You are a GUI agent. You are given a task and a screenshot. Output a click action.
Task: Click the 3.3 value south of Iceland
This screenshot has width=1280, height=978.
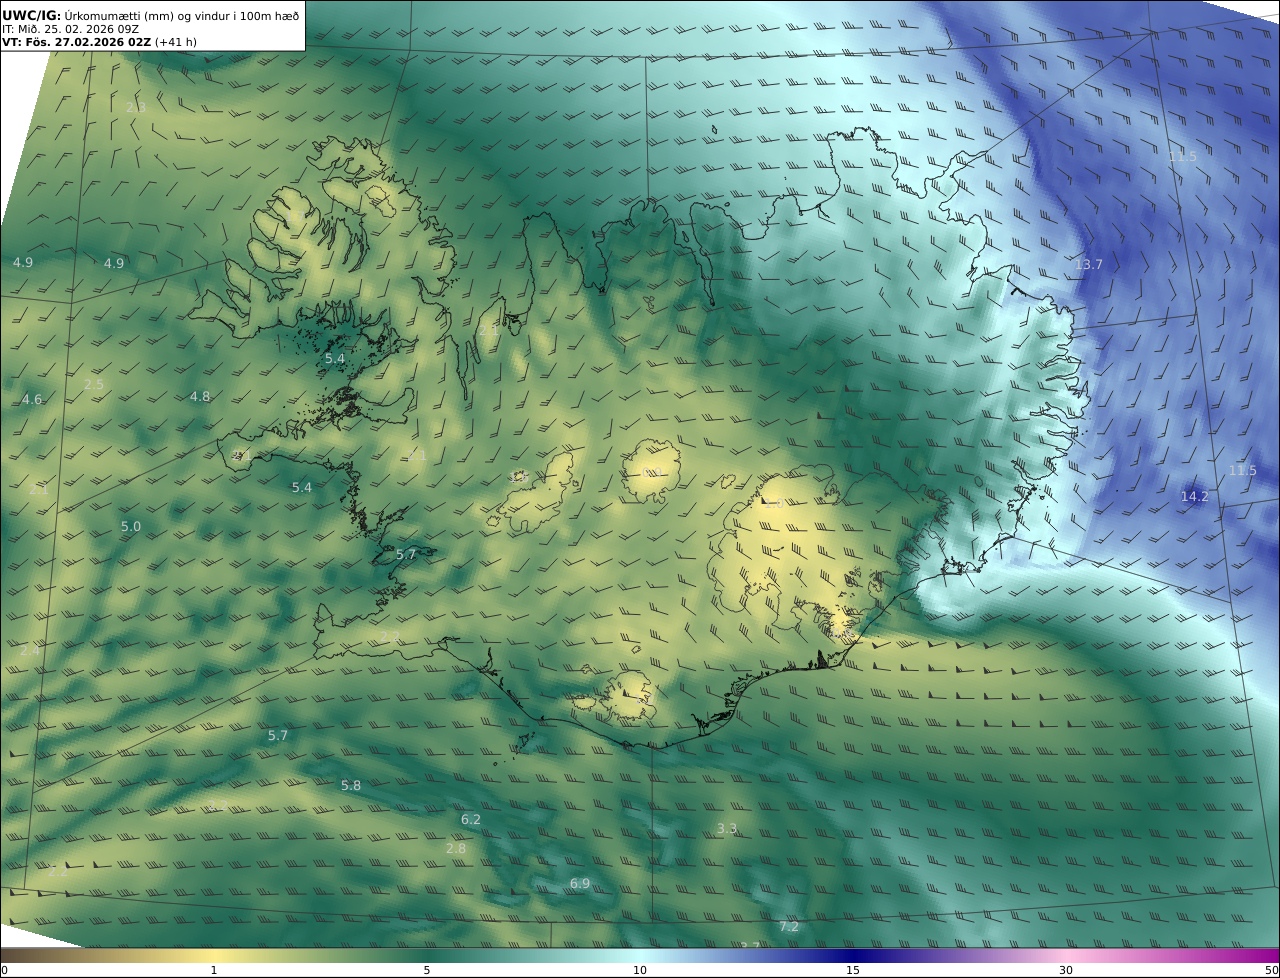(727, 829)
